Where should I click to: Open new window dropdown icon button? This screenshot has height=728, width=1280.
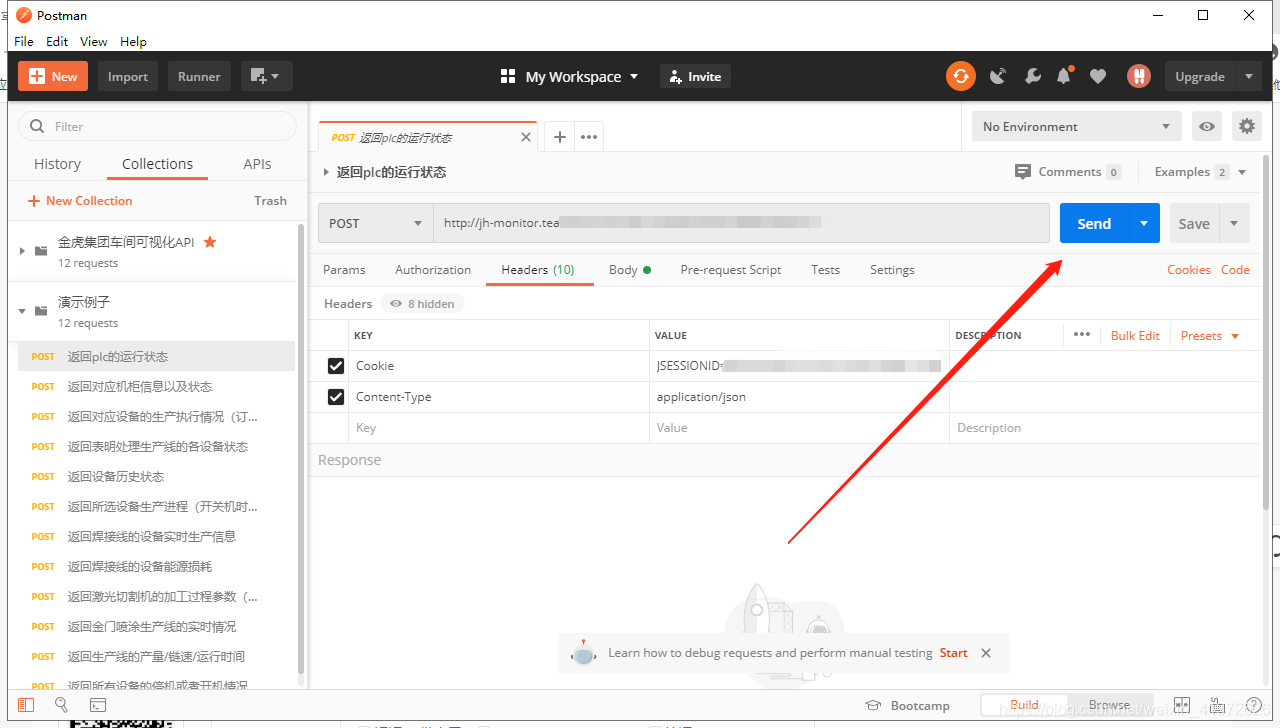coord(266,76)
